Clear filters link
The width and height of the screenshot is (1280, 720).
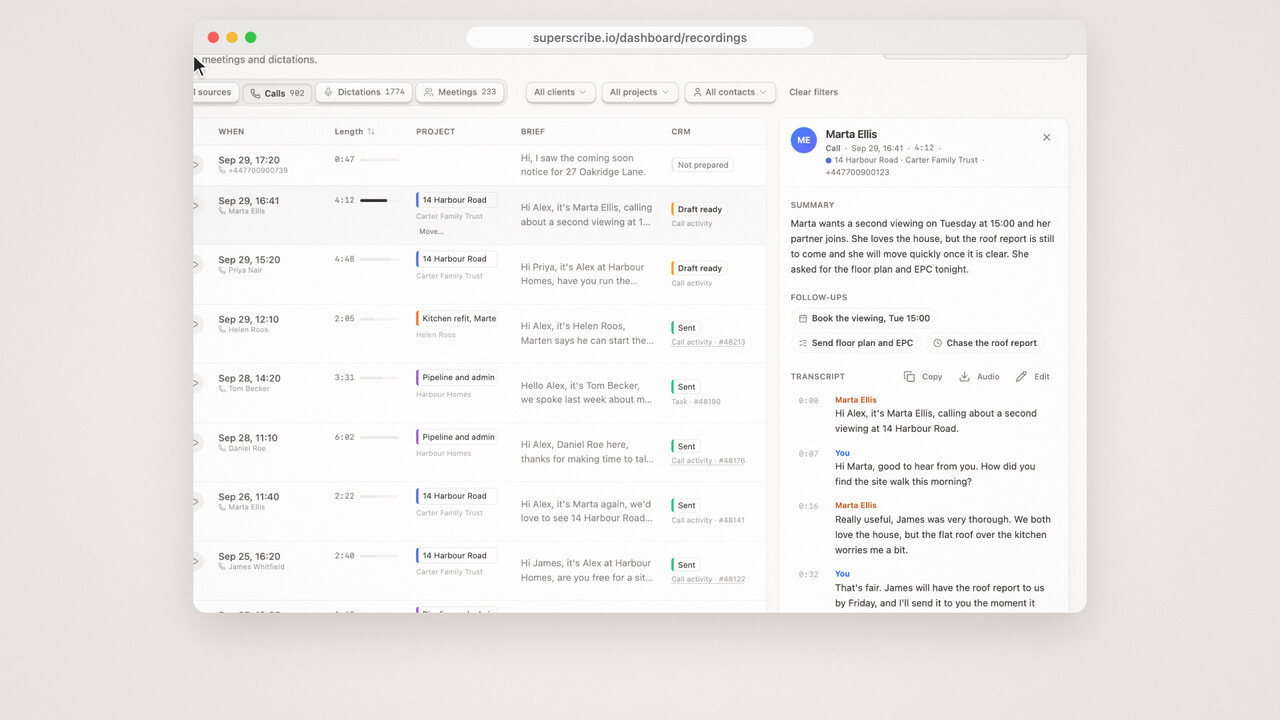814,92
